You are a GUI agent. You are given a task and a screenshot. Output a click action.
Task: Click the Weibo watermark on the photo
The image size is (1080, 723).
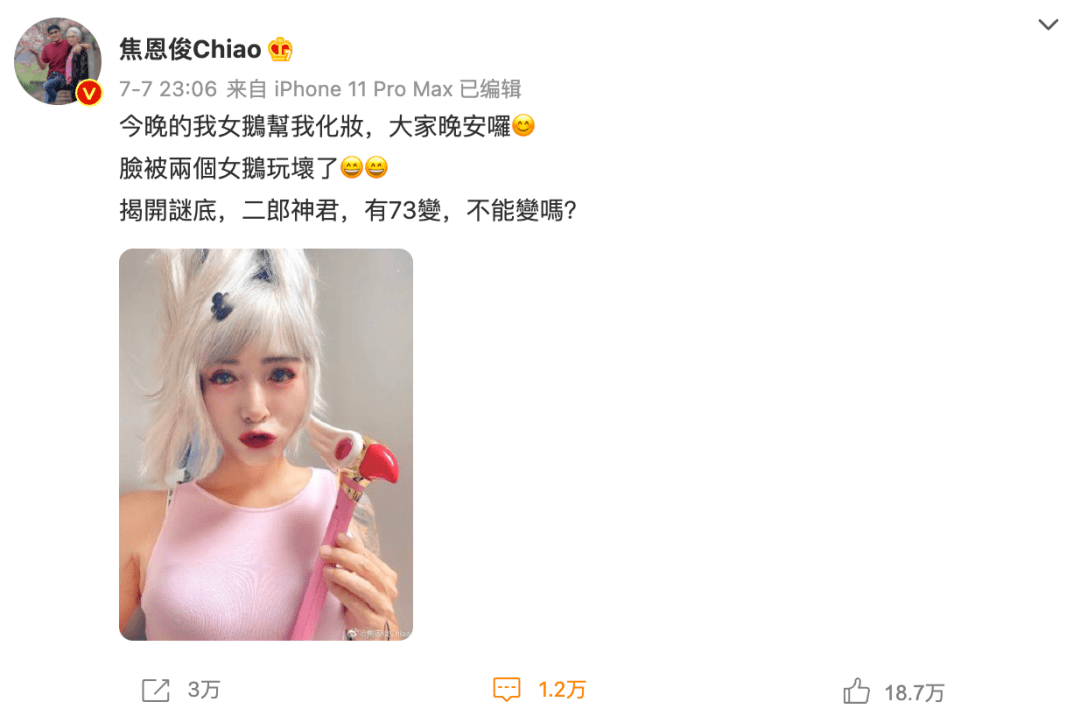point(378,633)
